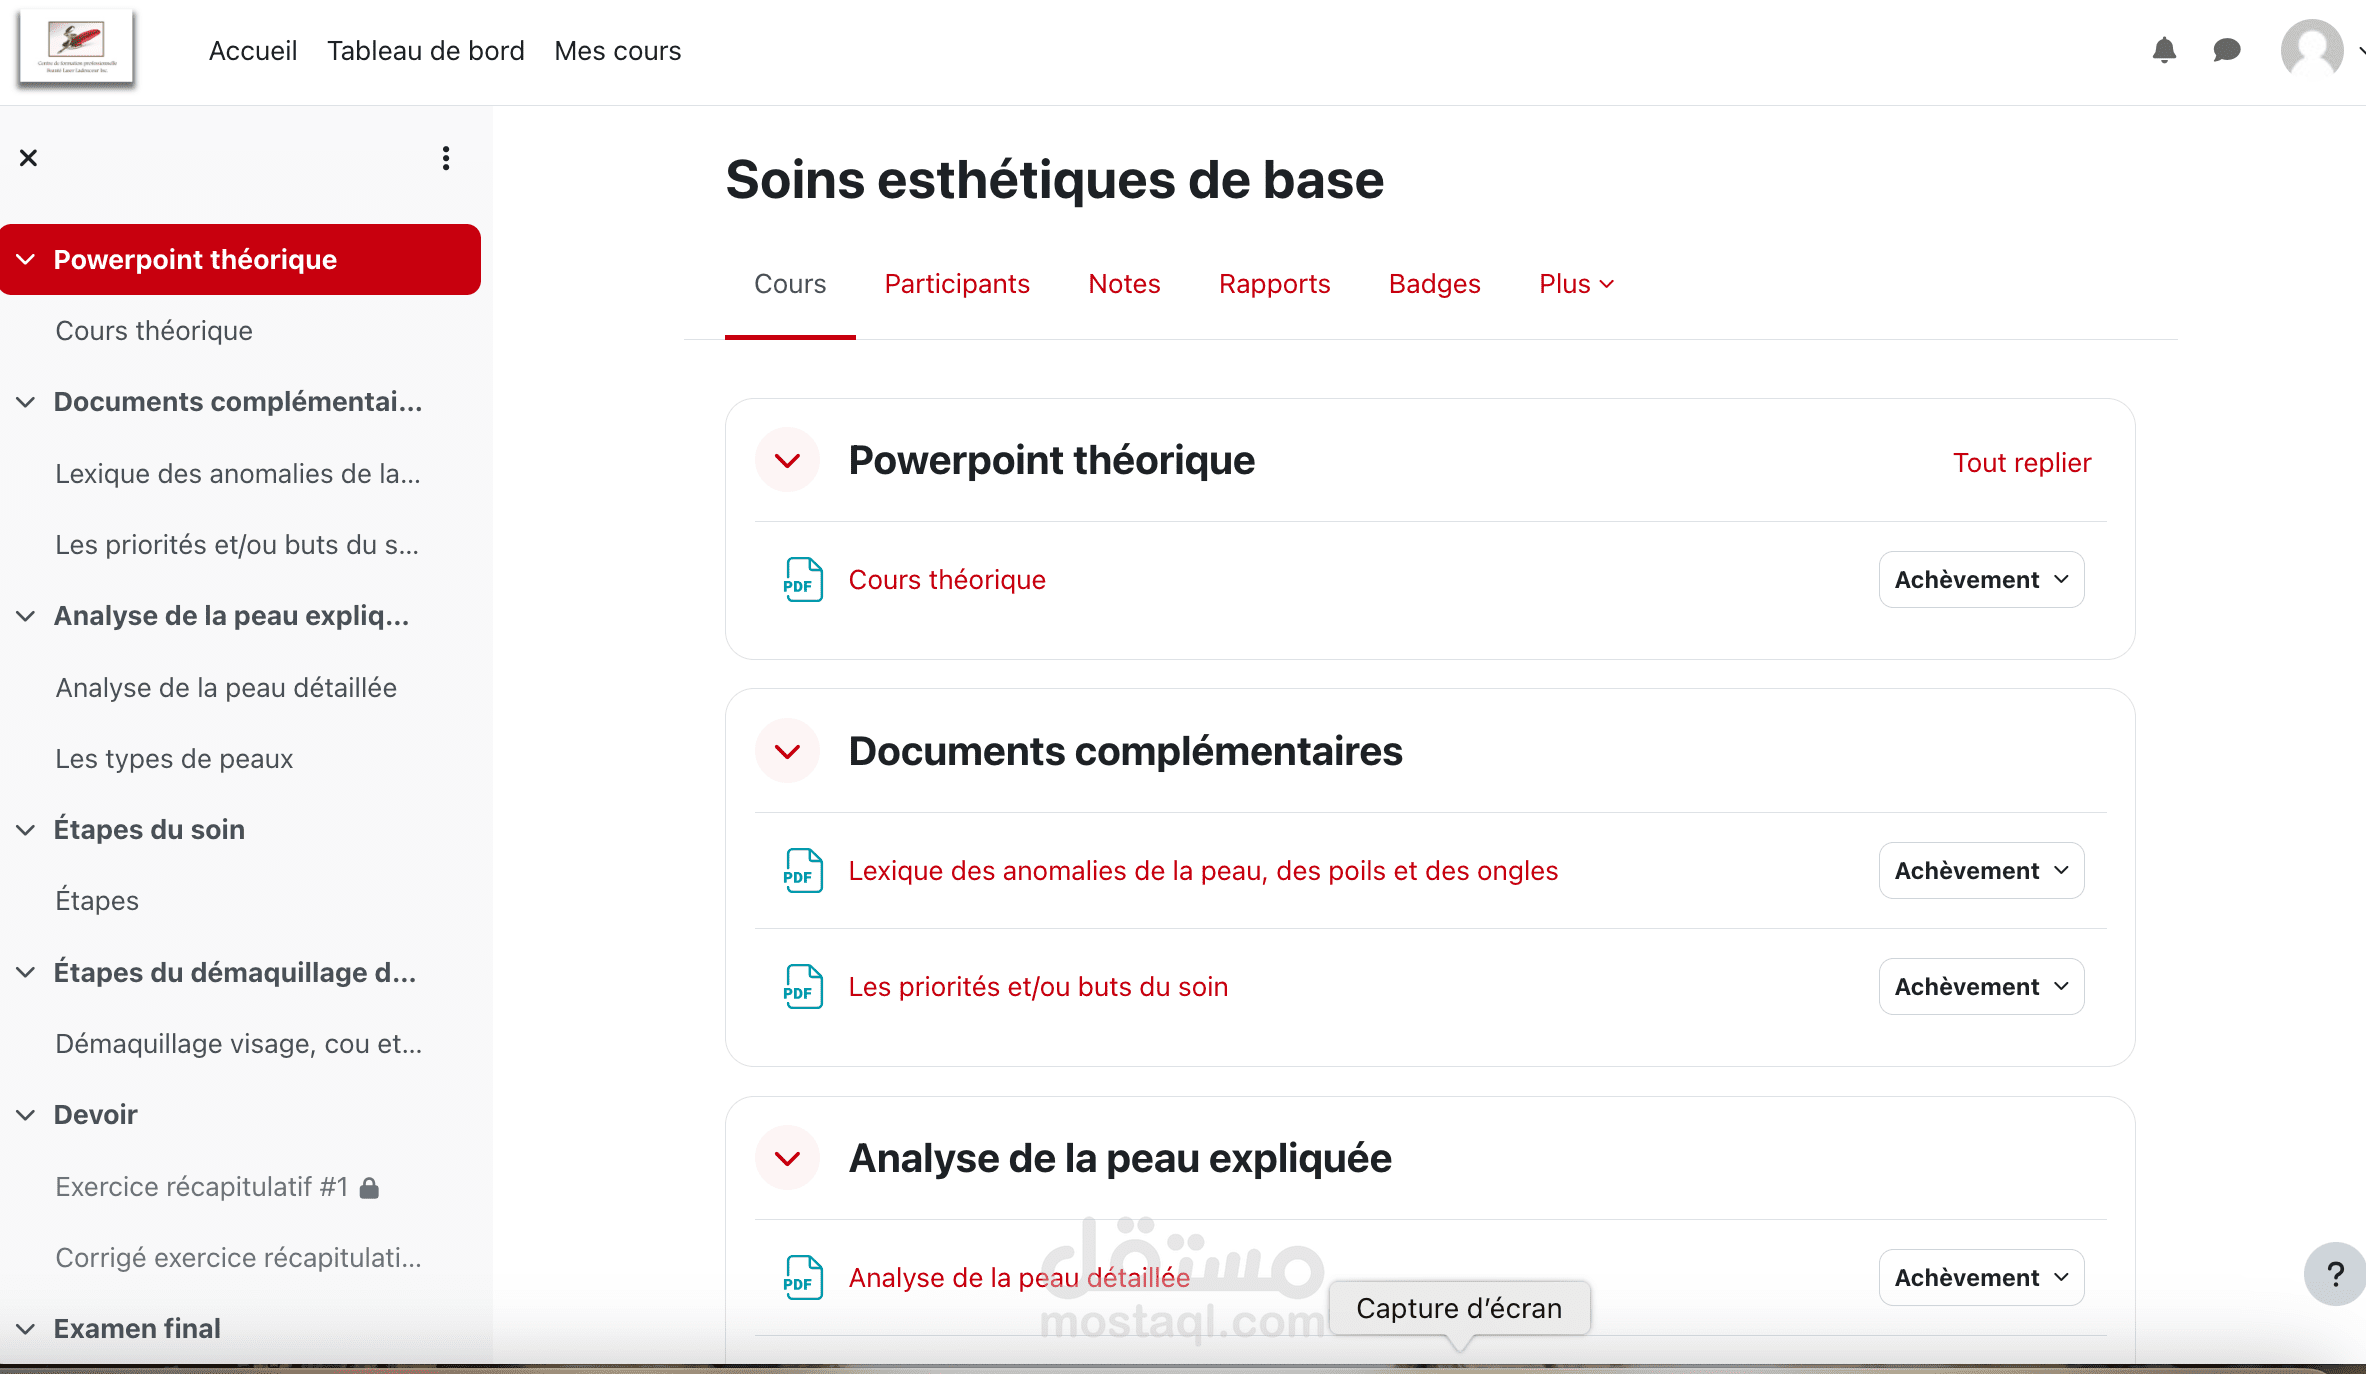
Task: Open the messaging chat bubble icon
Action: [2226, 50]
